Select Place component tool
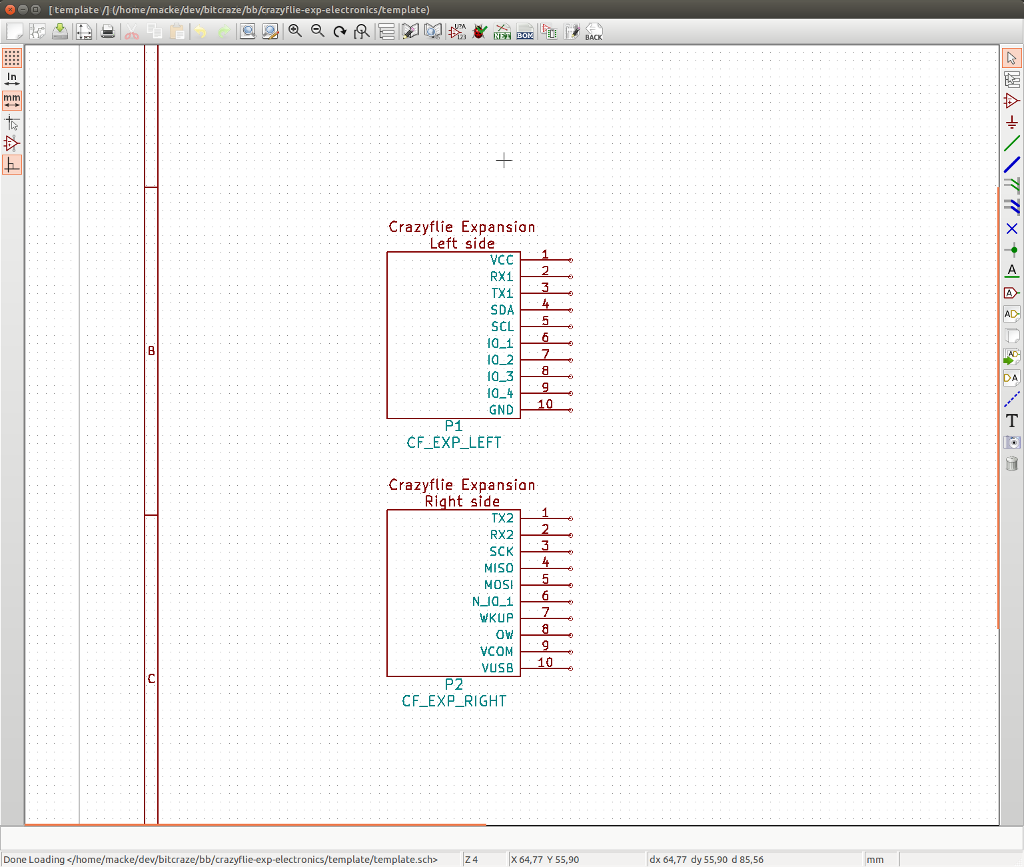1024x867 pixels. [1012, 101]
